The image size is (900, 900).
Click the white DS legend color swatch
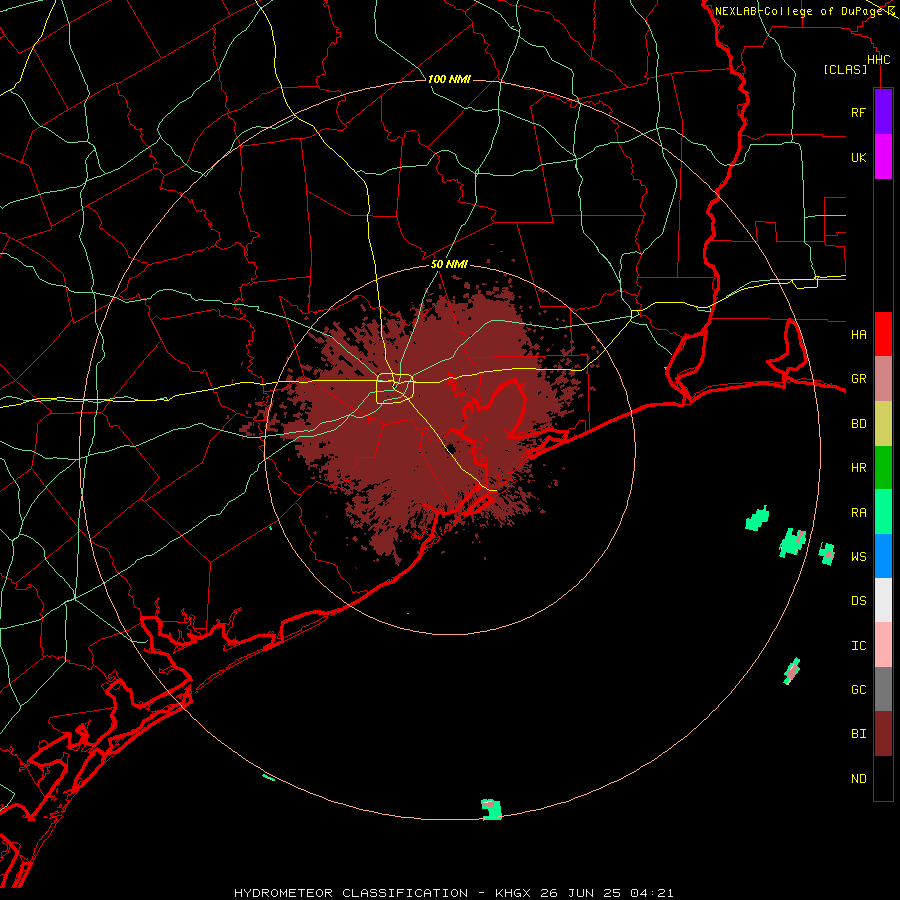[883, 600]
